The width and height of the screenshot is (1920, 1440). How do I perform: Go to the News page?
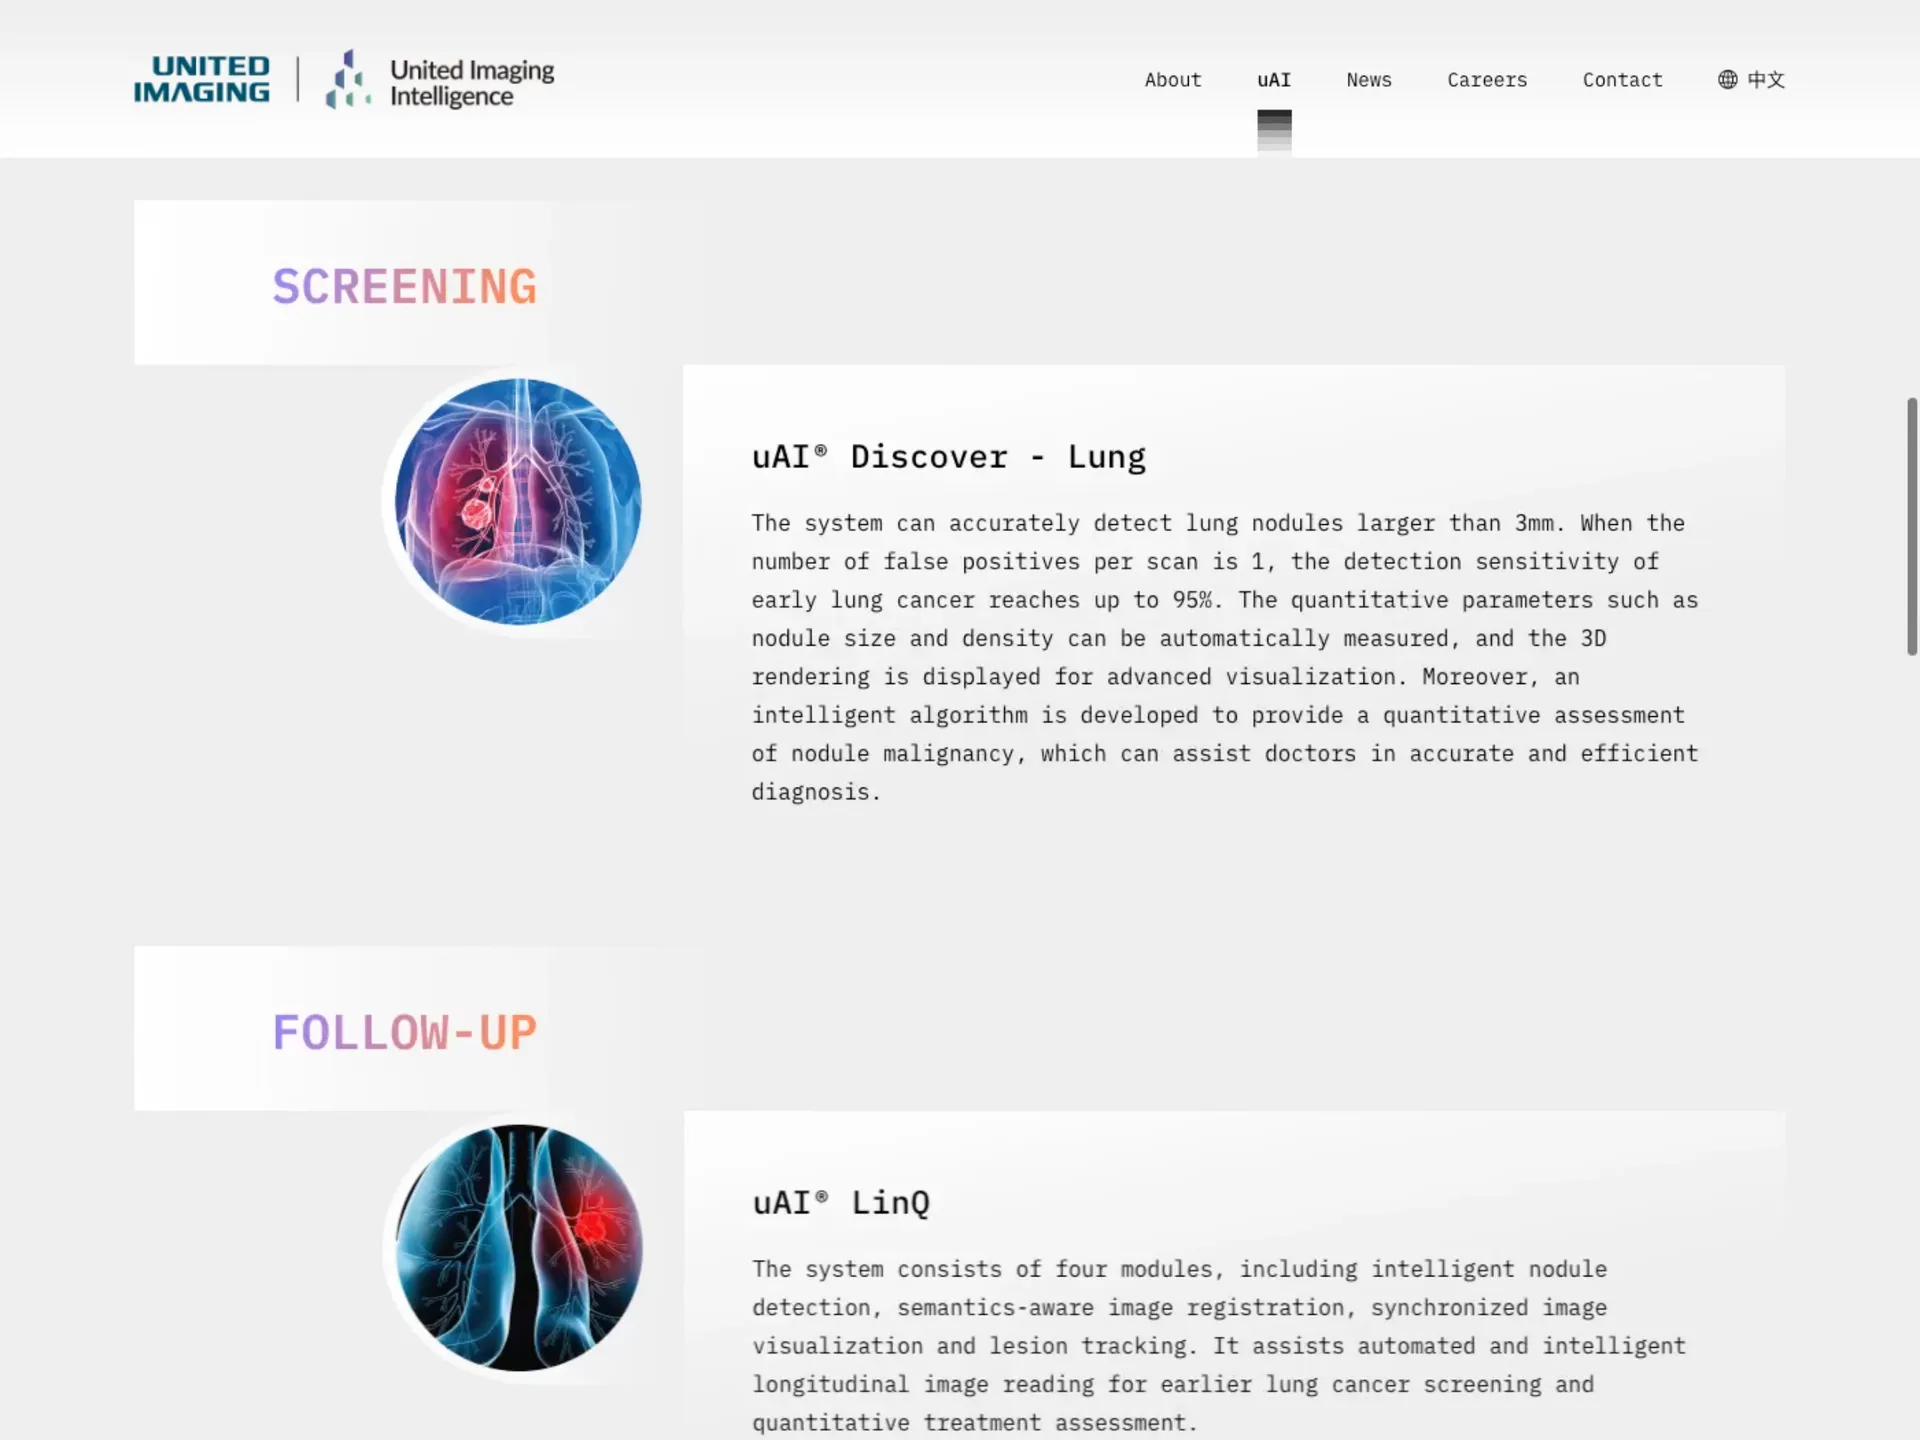pyautogui.click(x=1368, y=80)
